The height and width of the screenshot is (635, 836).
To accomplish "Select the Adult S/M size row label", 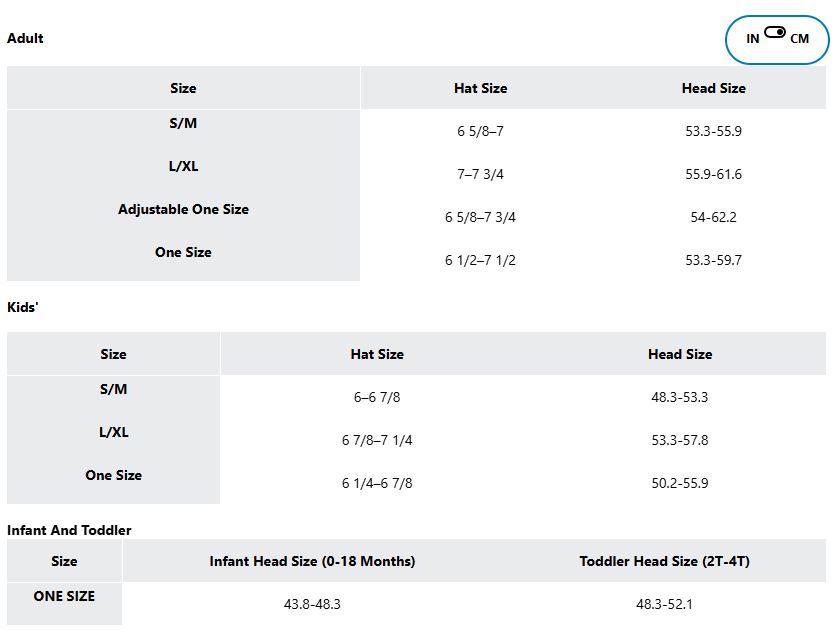I will 183,123.
